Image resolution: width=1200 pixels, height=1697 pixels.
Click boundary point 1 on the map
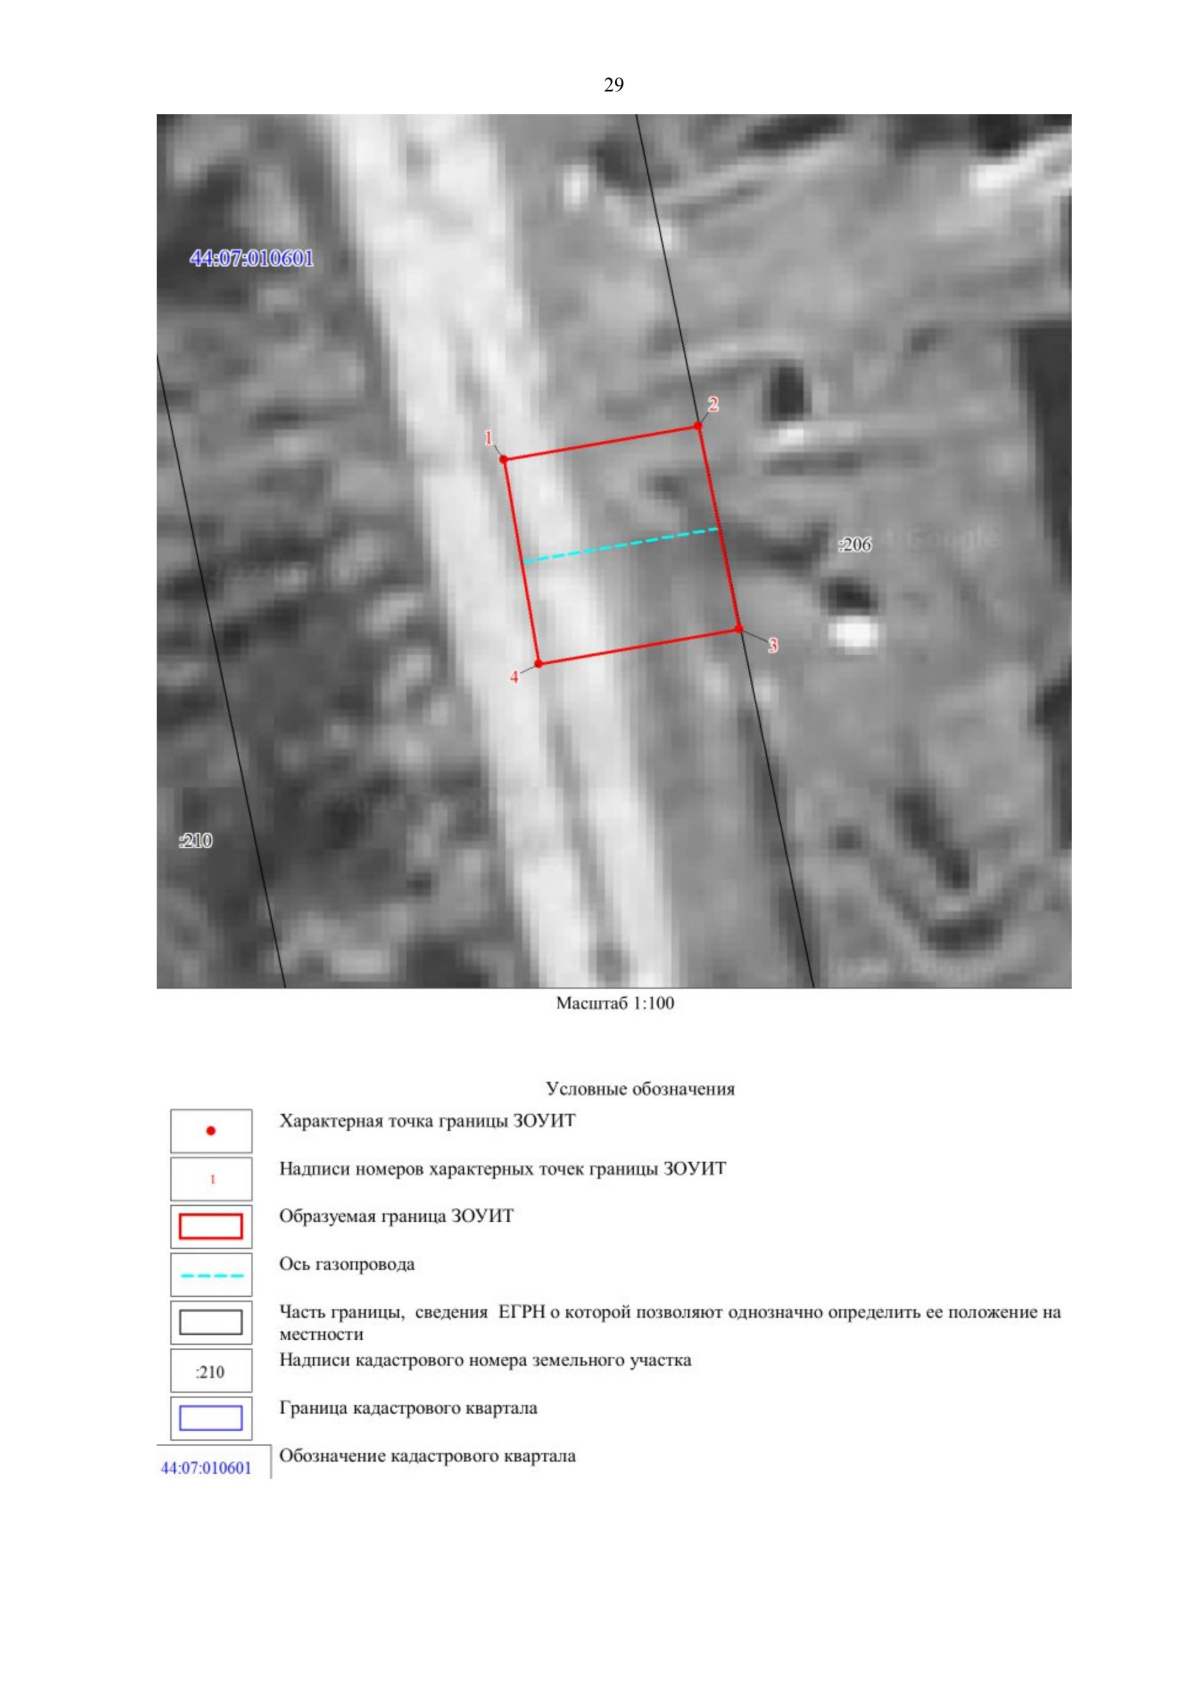[x=504, y=459]
